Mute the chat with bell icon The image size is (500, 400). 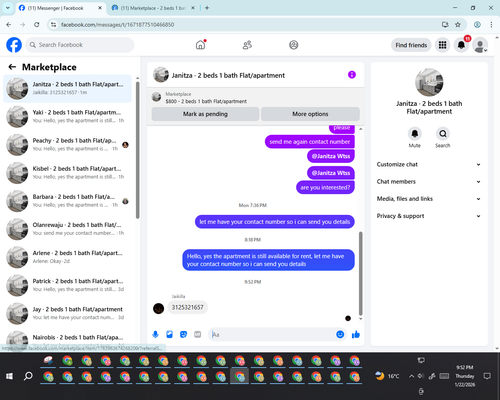pyautogui.click(x=415, y=134)
